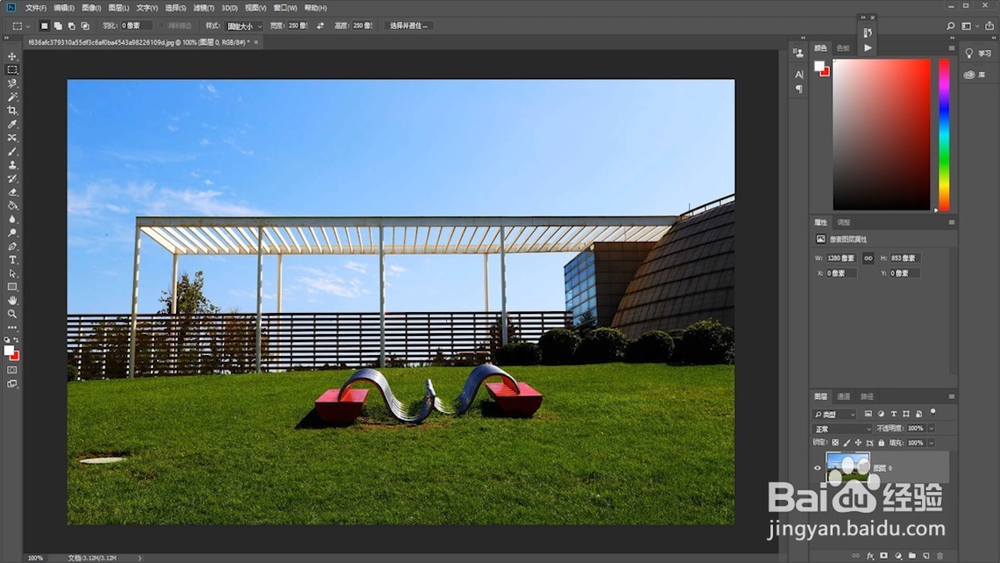The image size is (1000, 563).
Task: Select the Rectangular Marquee tool in toolbox
Action: point(12,69)
